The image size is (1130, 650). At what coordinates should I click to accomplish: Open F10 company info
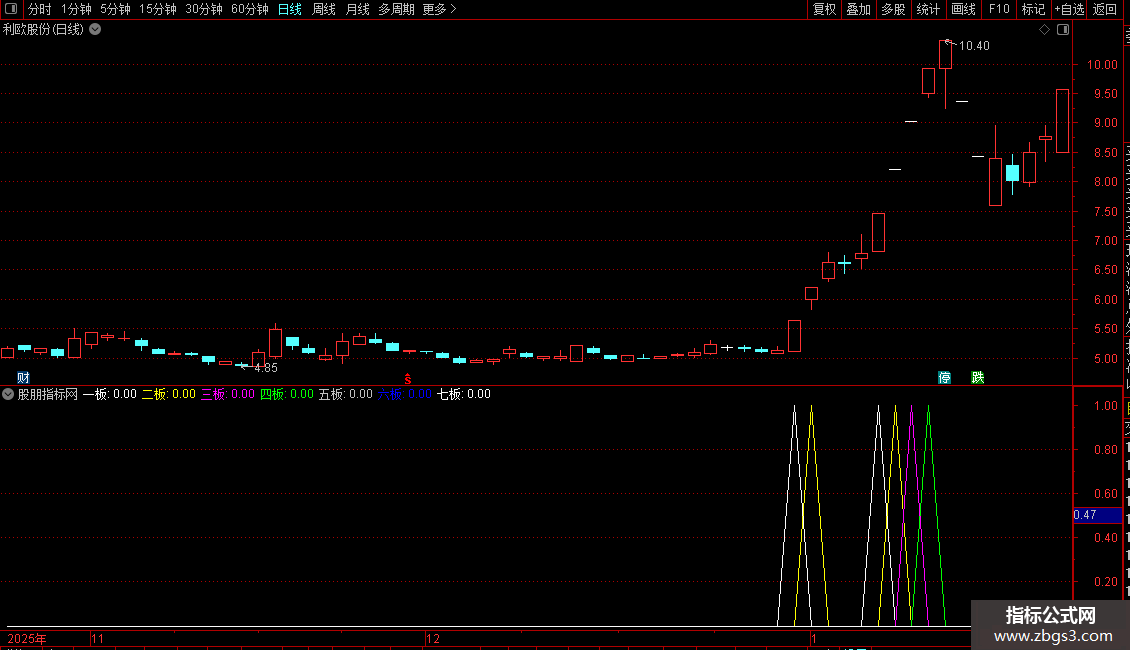[x=999, y=9]
